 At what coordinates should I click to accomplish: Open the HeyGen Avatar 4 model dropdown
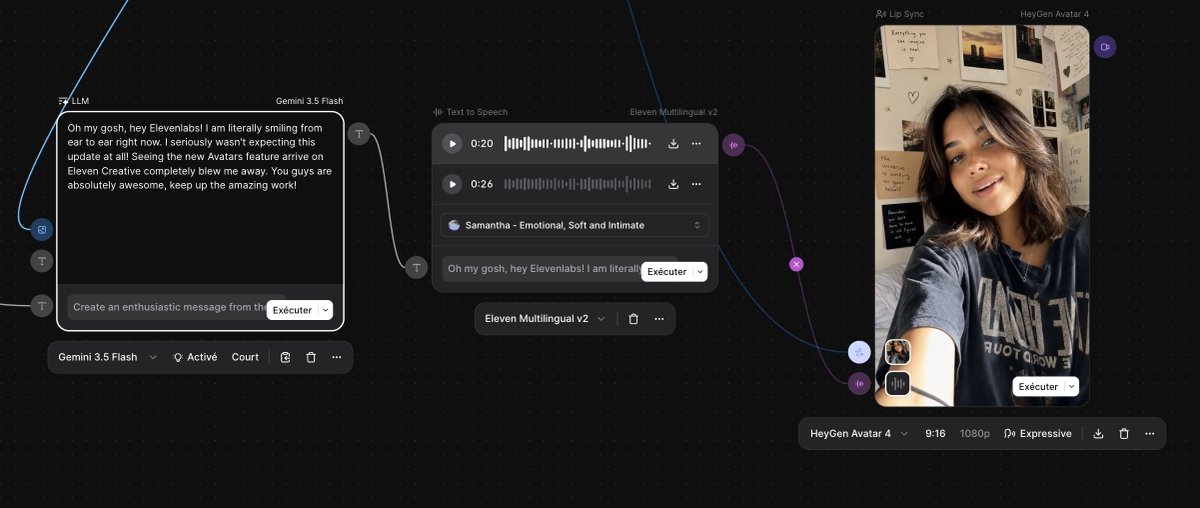click(860, 434)
